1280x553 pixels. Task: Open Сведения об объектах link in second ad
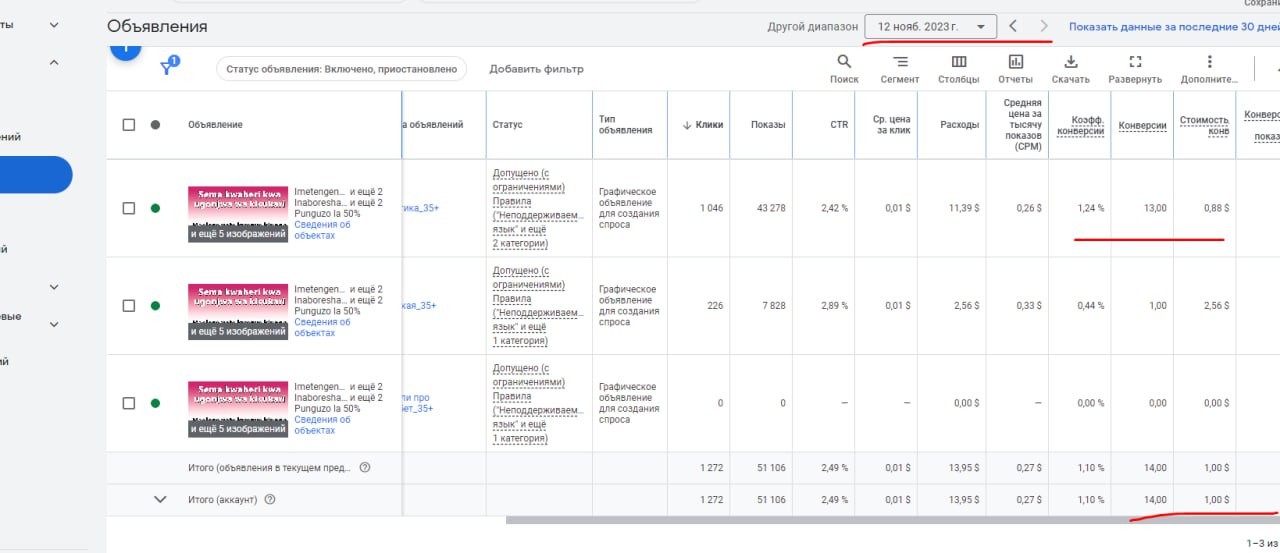click(x=322, y=327)
